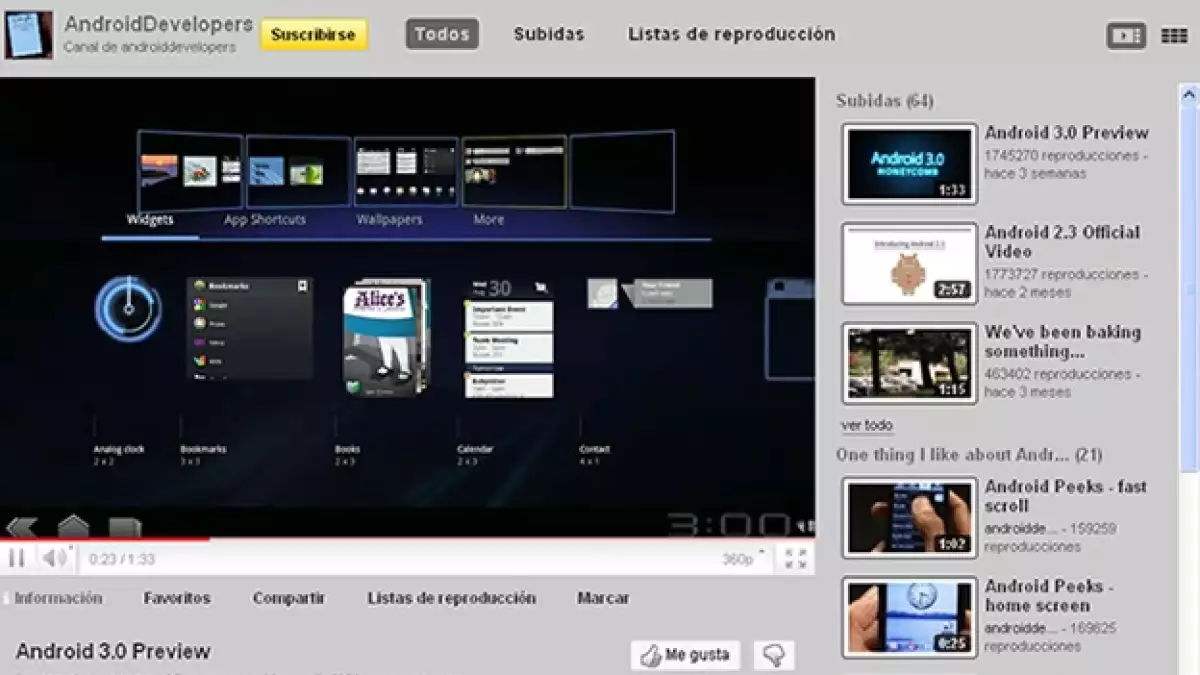
Task: Select the Todos tab
Action: point(442,34)
